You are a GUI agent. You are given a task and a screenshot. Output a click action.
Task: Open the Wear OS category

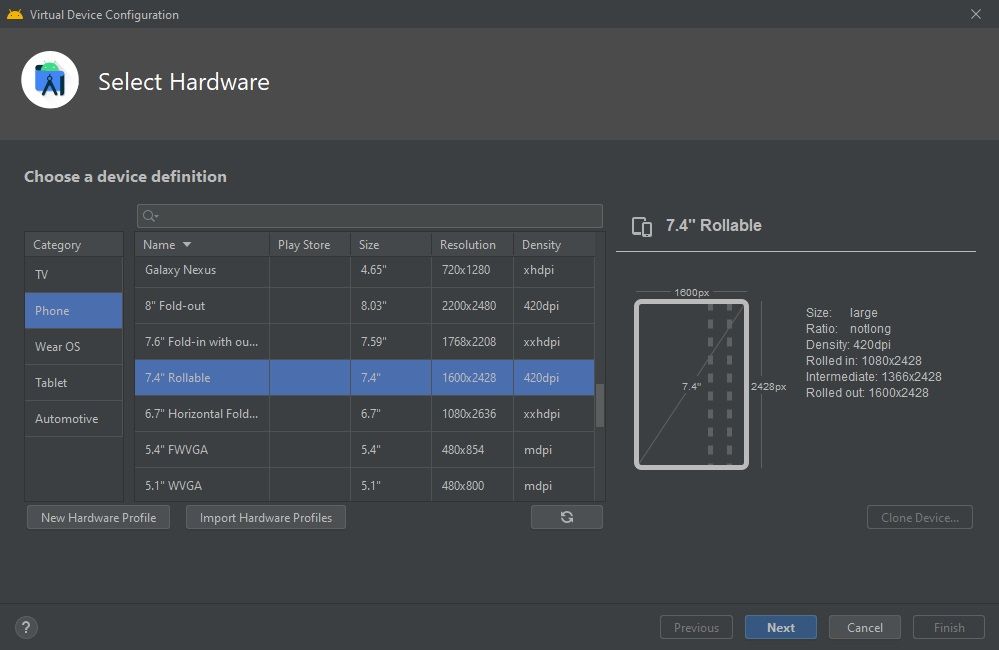73,346
